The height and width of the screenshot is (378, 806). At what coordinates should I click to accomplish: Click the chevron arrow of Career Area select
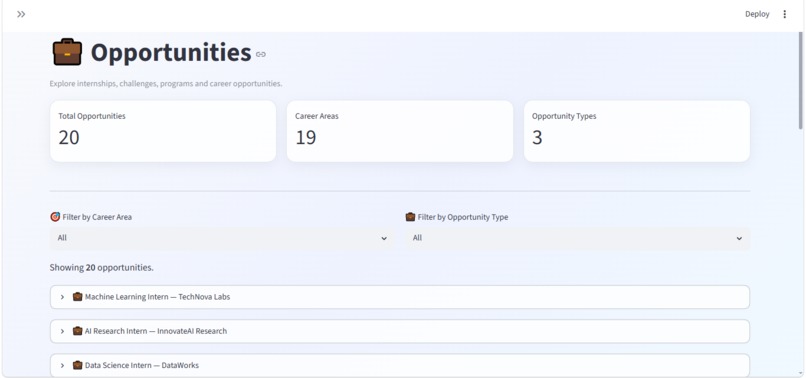pos(384,239)
